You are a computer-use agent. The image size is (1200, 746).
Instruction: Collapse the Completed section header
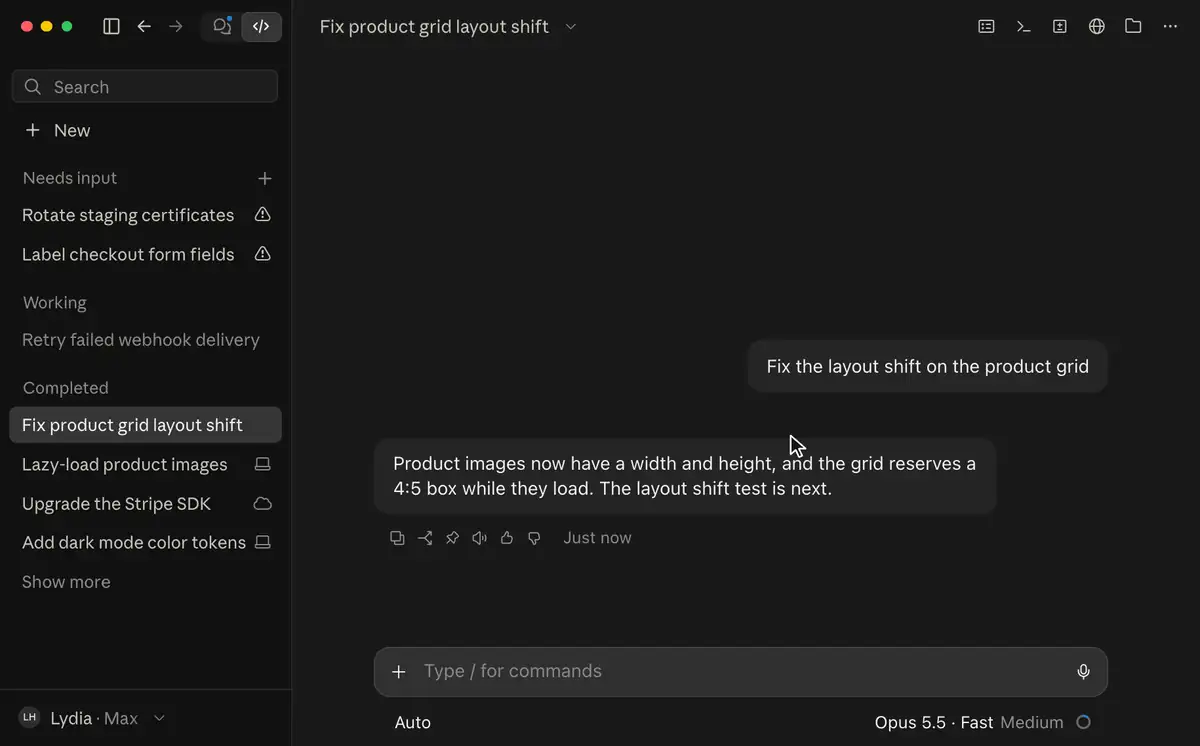click(66, 388)
